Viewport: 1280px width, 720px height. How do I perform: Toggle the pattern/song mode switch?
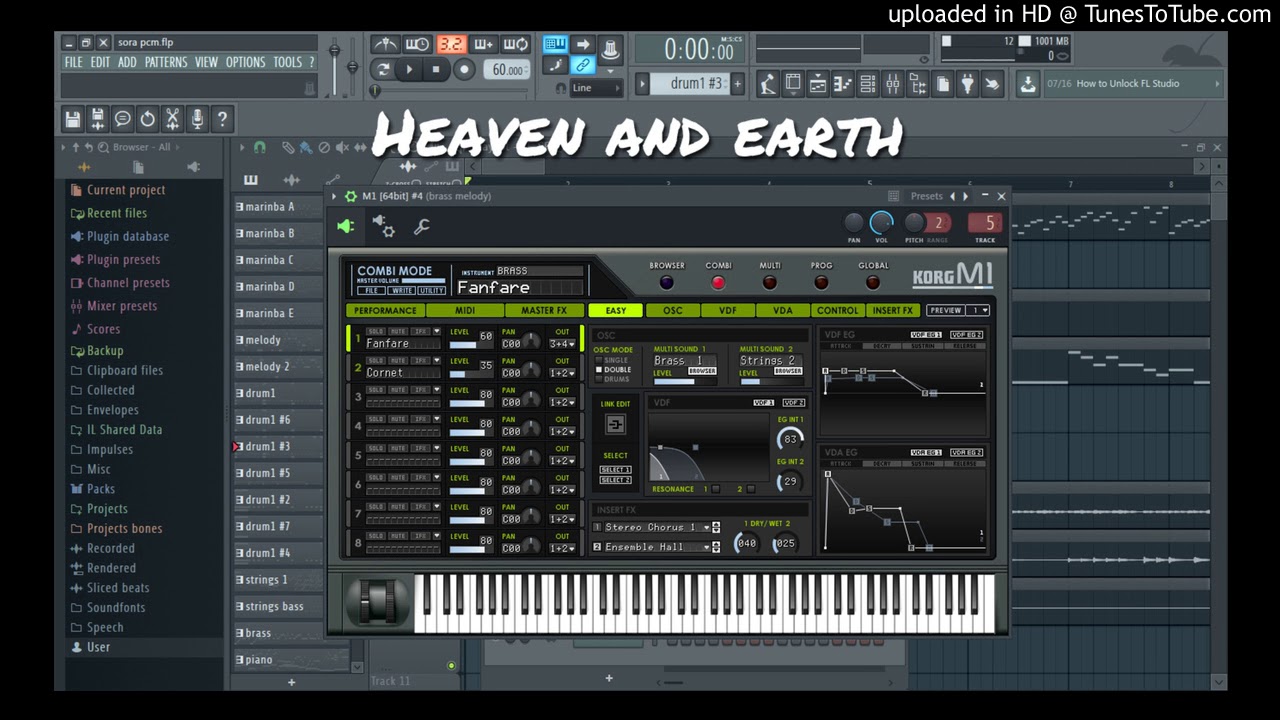(x=382, y=69)
